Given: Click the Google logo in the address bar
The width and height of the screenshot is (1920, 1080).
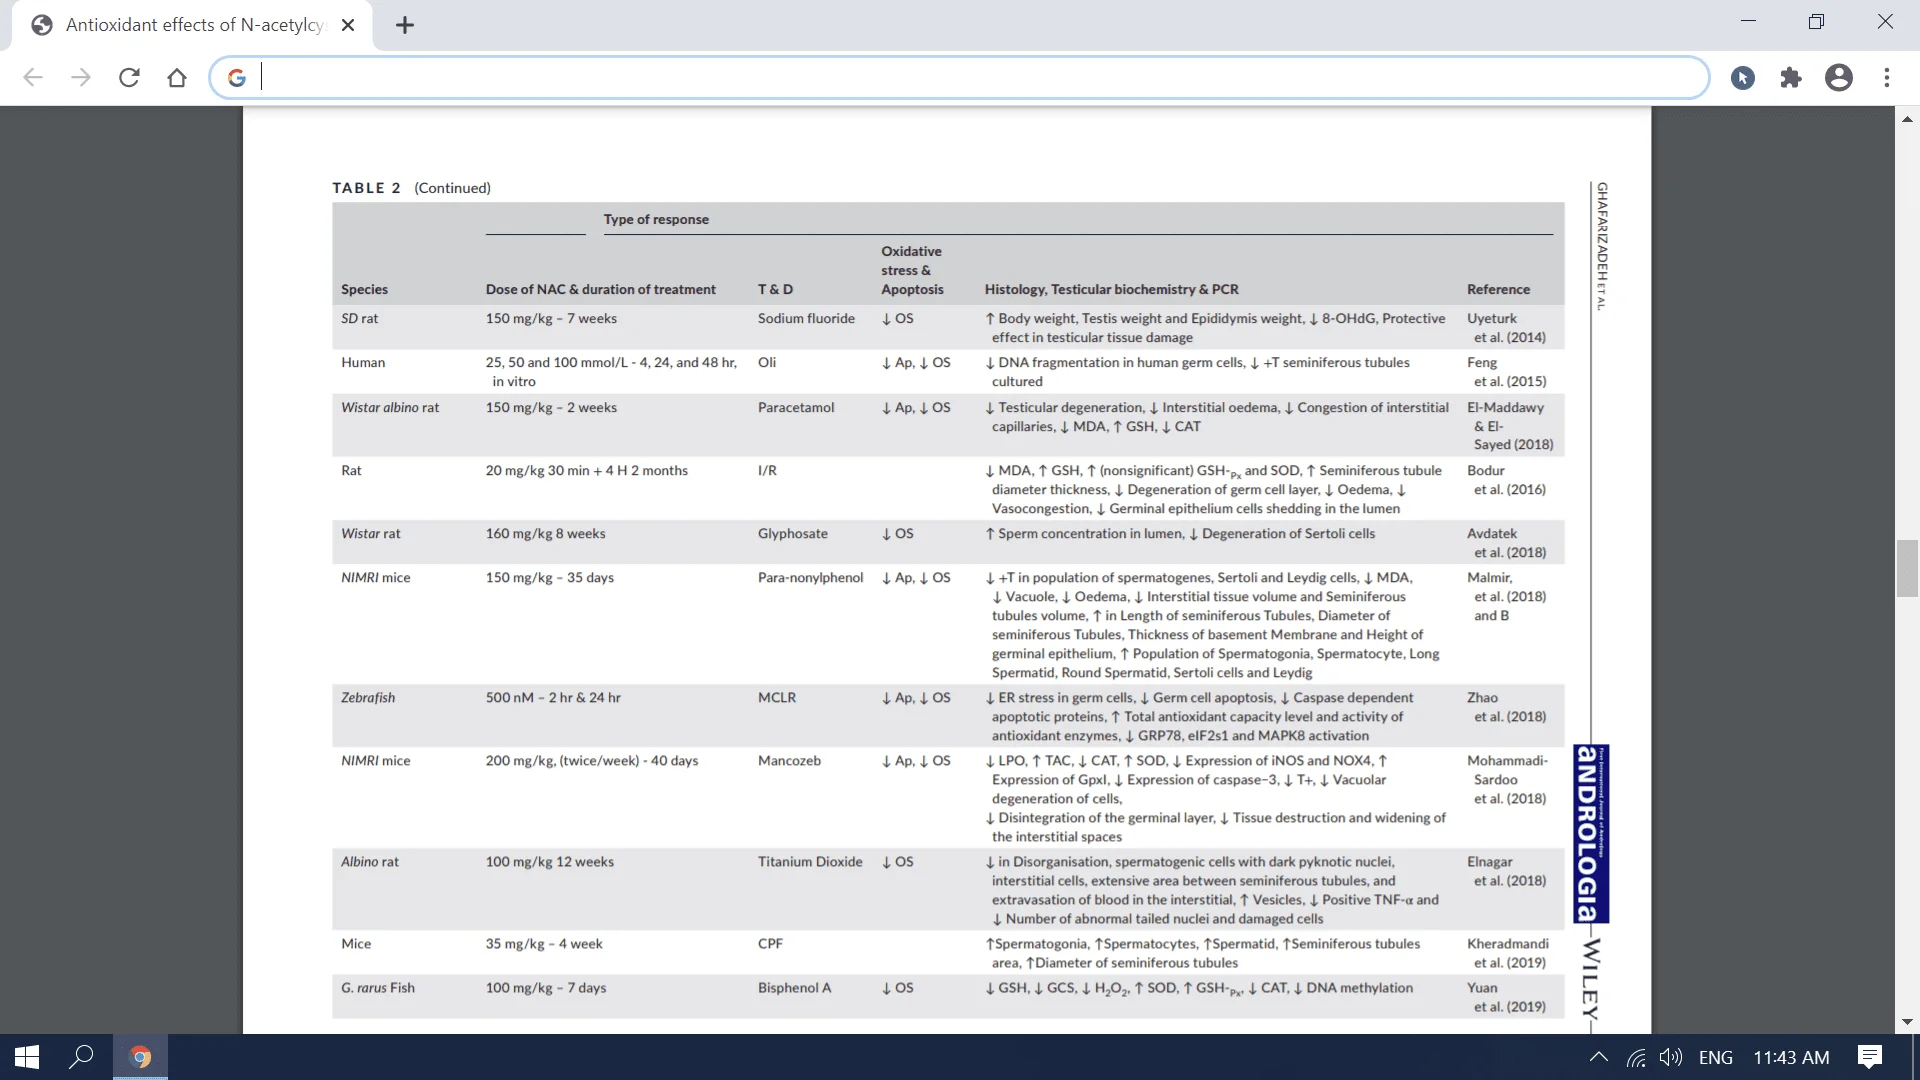Looking at the screenshot, I should click(236, 78).
